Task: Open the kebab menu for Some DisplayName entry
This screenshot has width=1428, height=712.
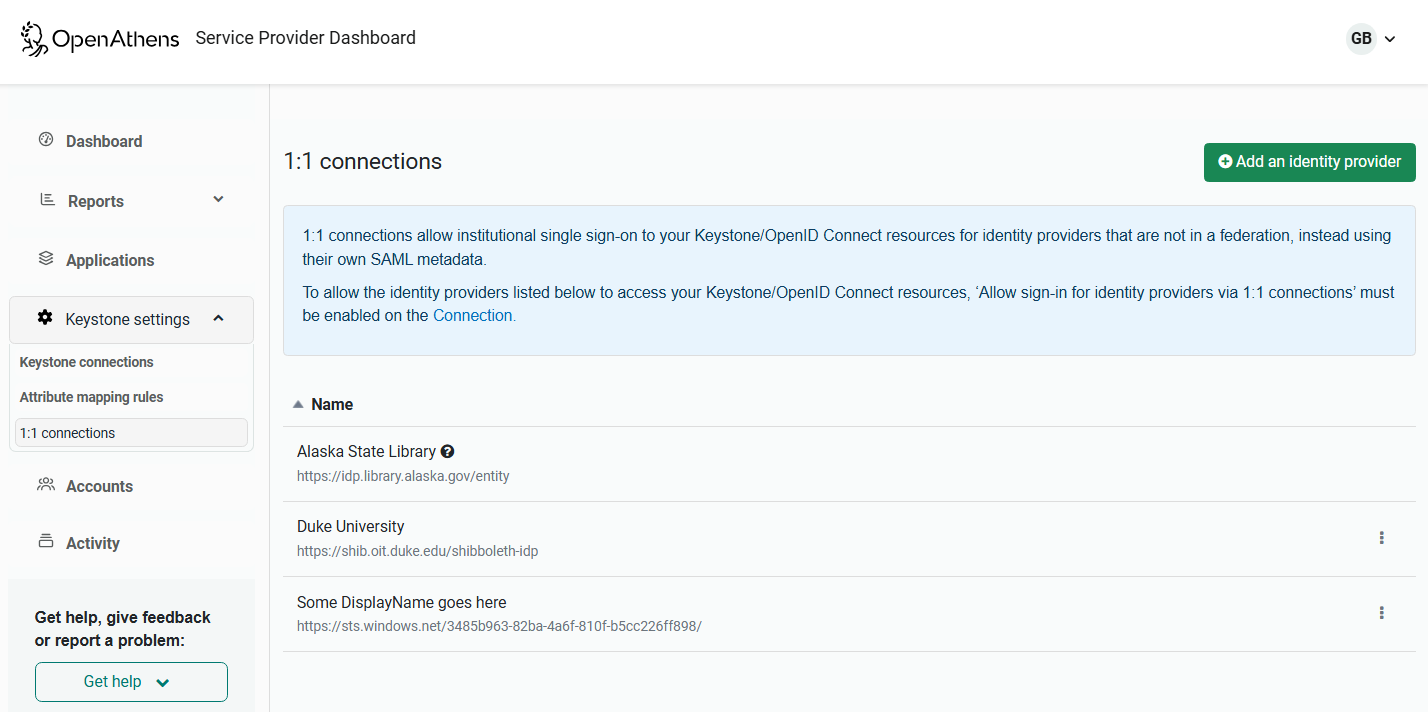Action: pyautogui.click(x=1382, y=612)
